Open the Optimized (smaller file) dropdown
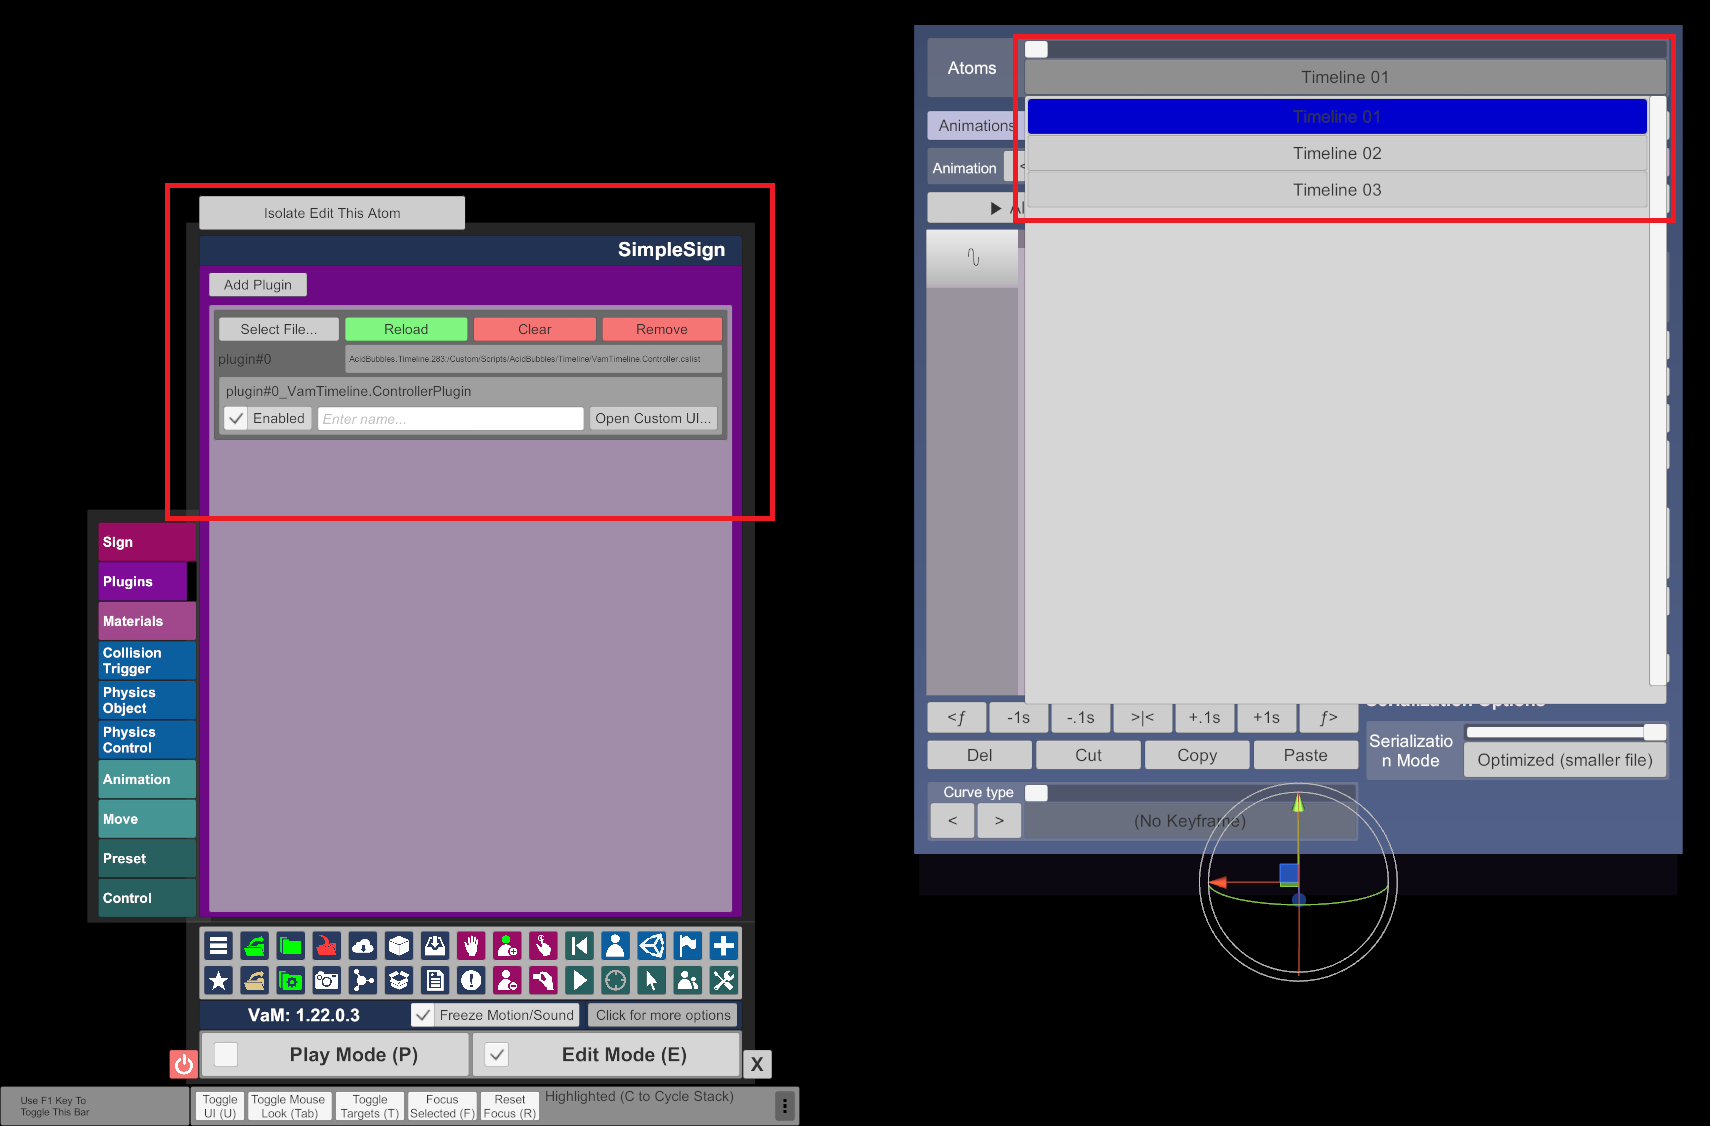Image resolution: width=1710 pixels, height=1126 pixels. coord(1565,760)
